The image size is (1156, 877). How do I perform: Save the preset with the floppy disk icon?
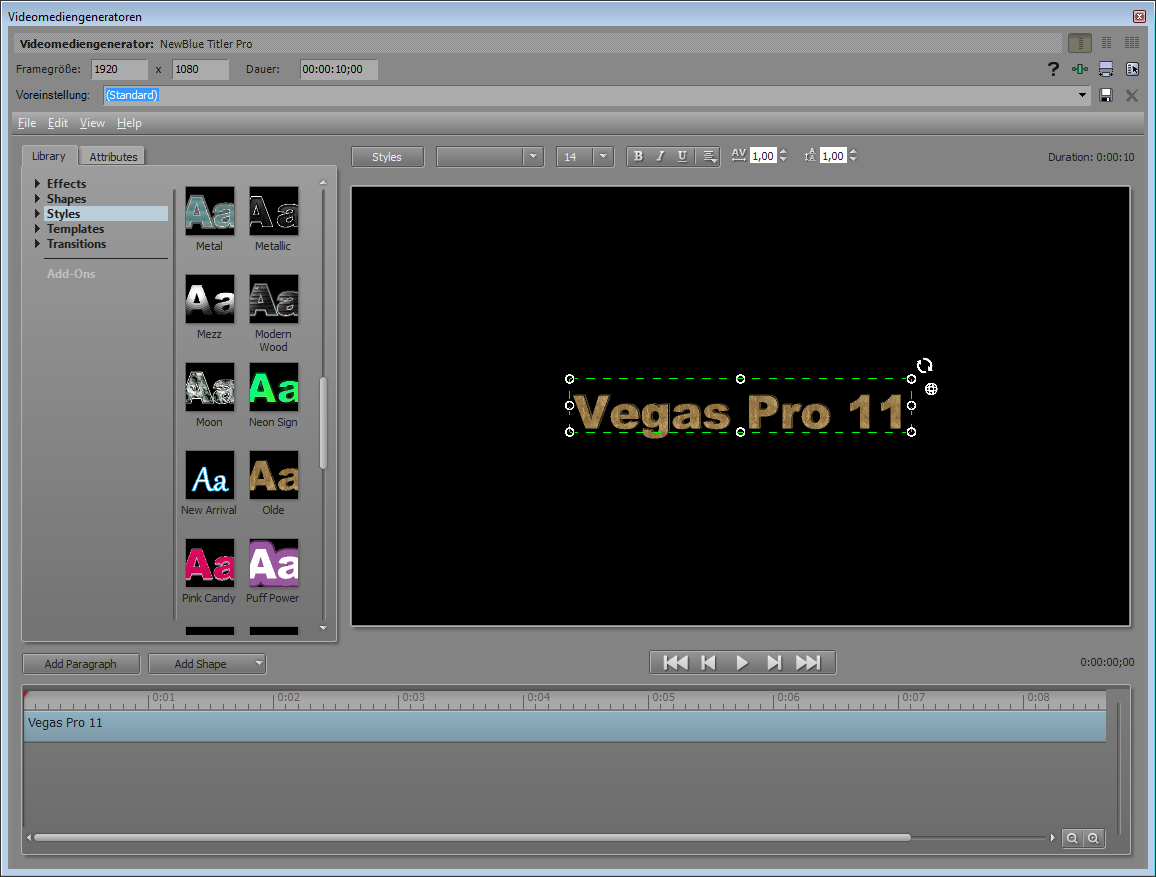click(1106, 95)
